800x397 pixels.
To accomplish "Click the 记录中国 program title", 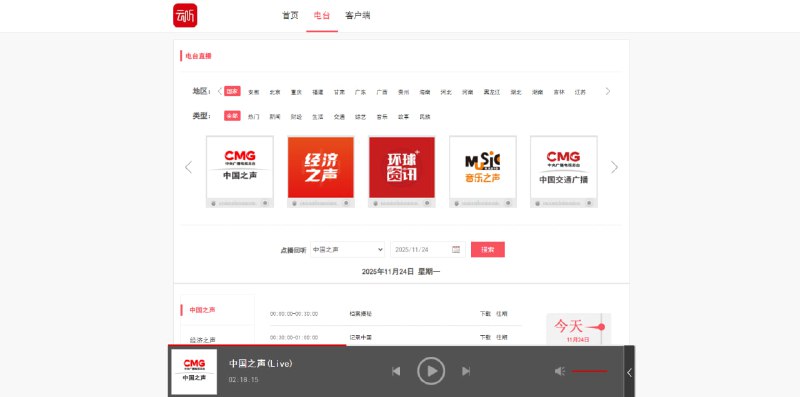I will pos(361,337).
